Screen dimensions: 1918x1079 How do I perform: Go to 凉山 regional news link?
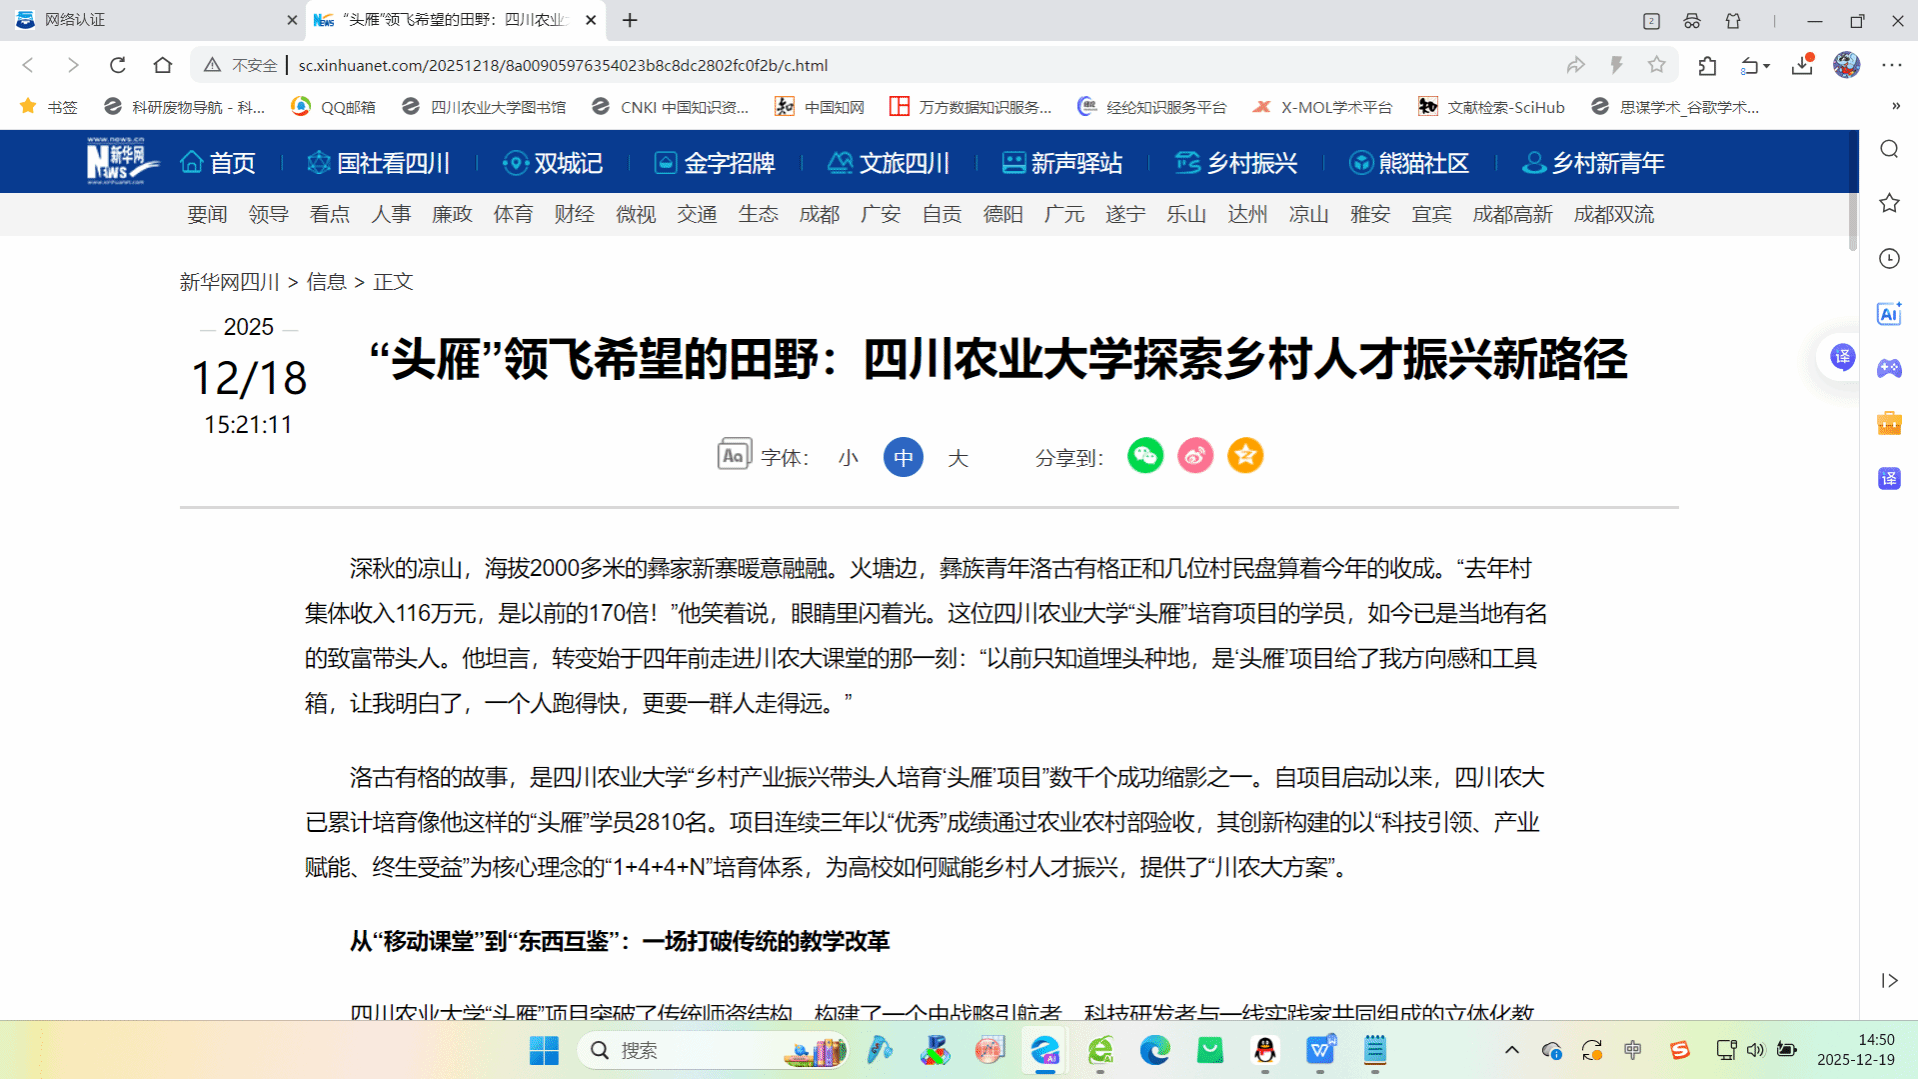click(x=1308, y=215)
